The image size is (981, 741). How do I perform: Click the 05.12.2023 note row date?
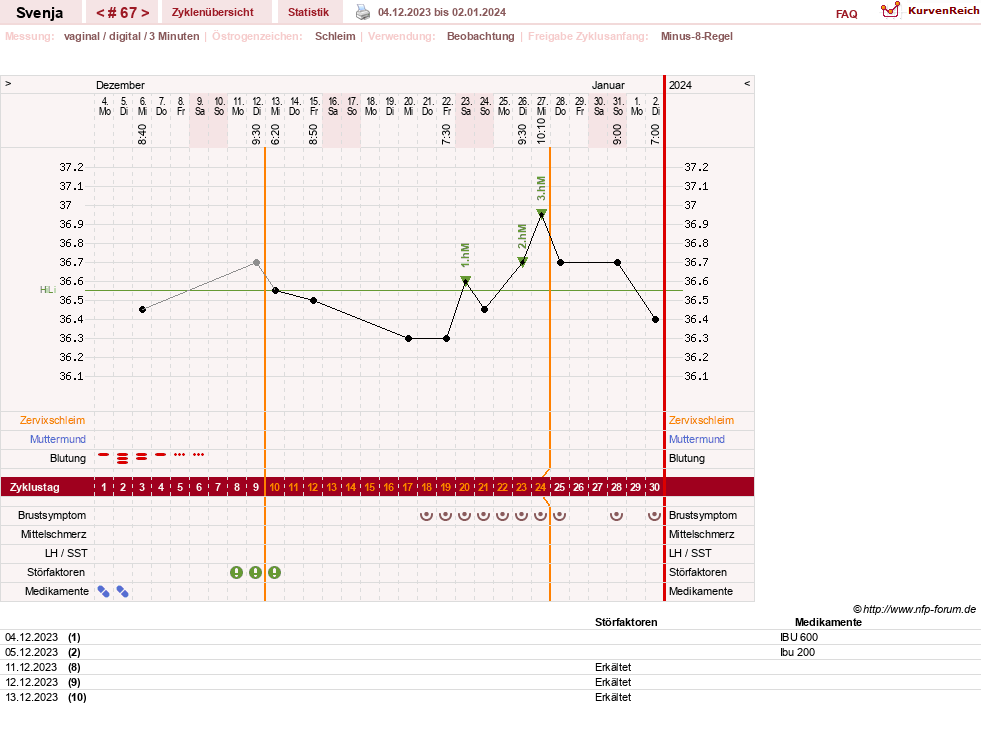(x=31, y=652)
